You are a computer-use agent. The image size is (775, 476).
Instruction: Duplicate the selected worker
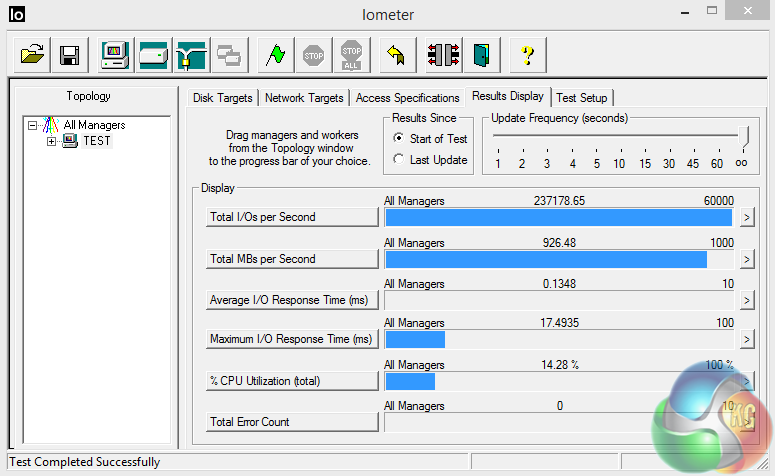(229, 55)
